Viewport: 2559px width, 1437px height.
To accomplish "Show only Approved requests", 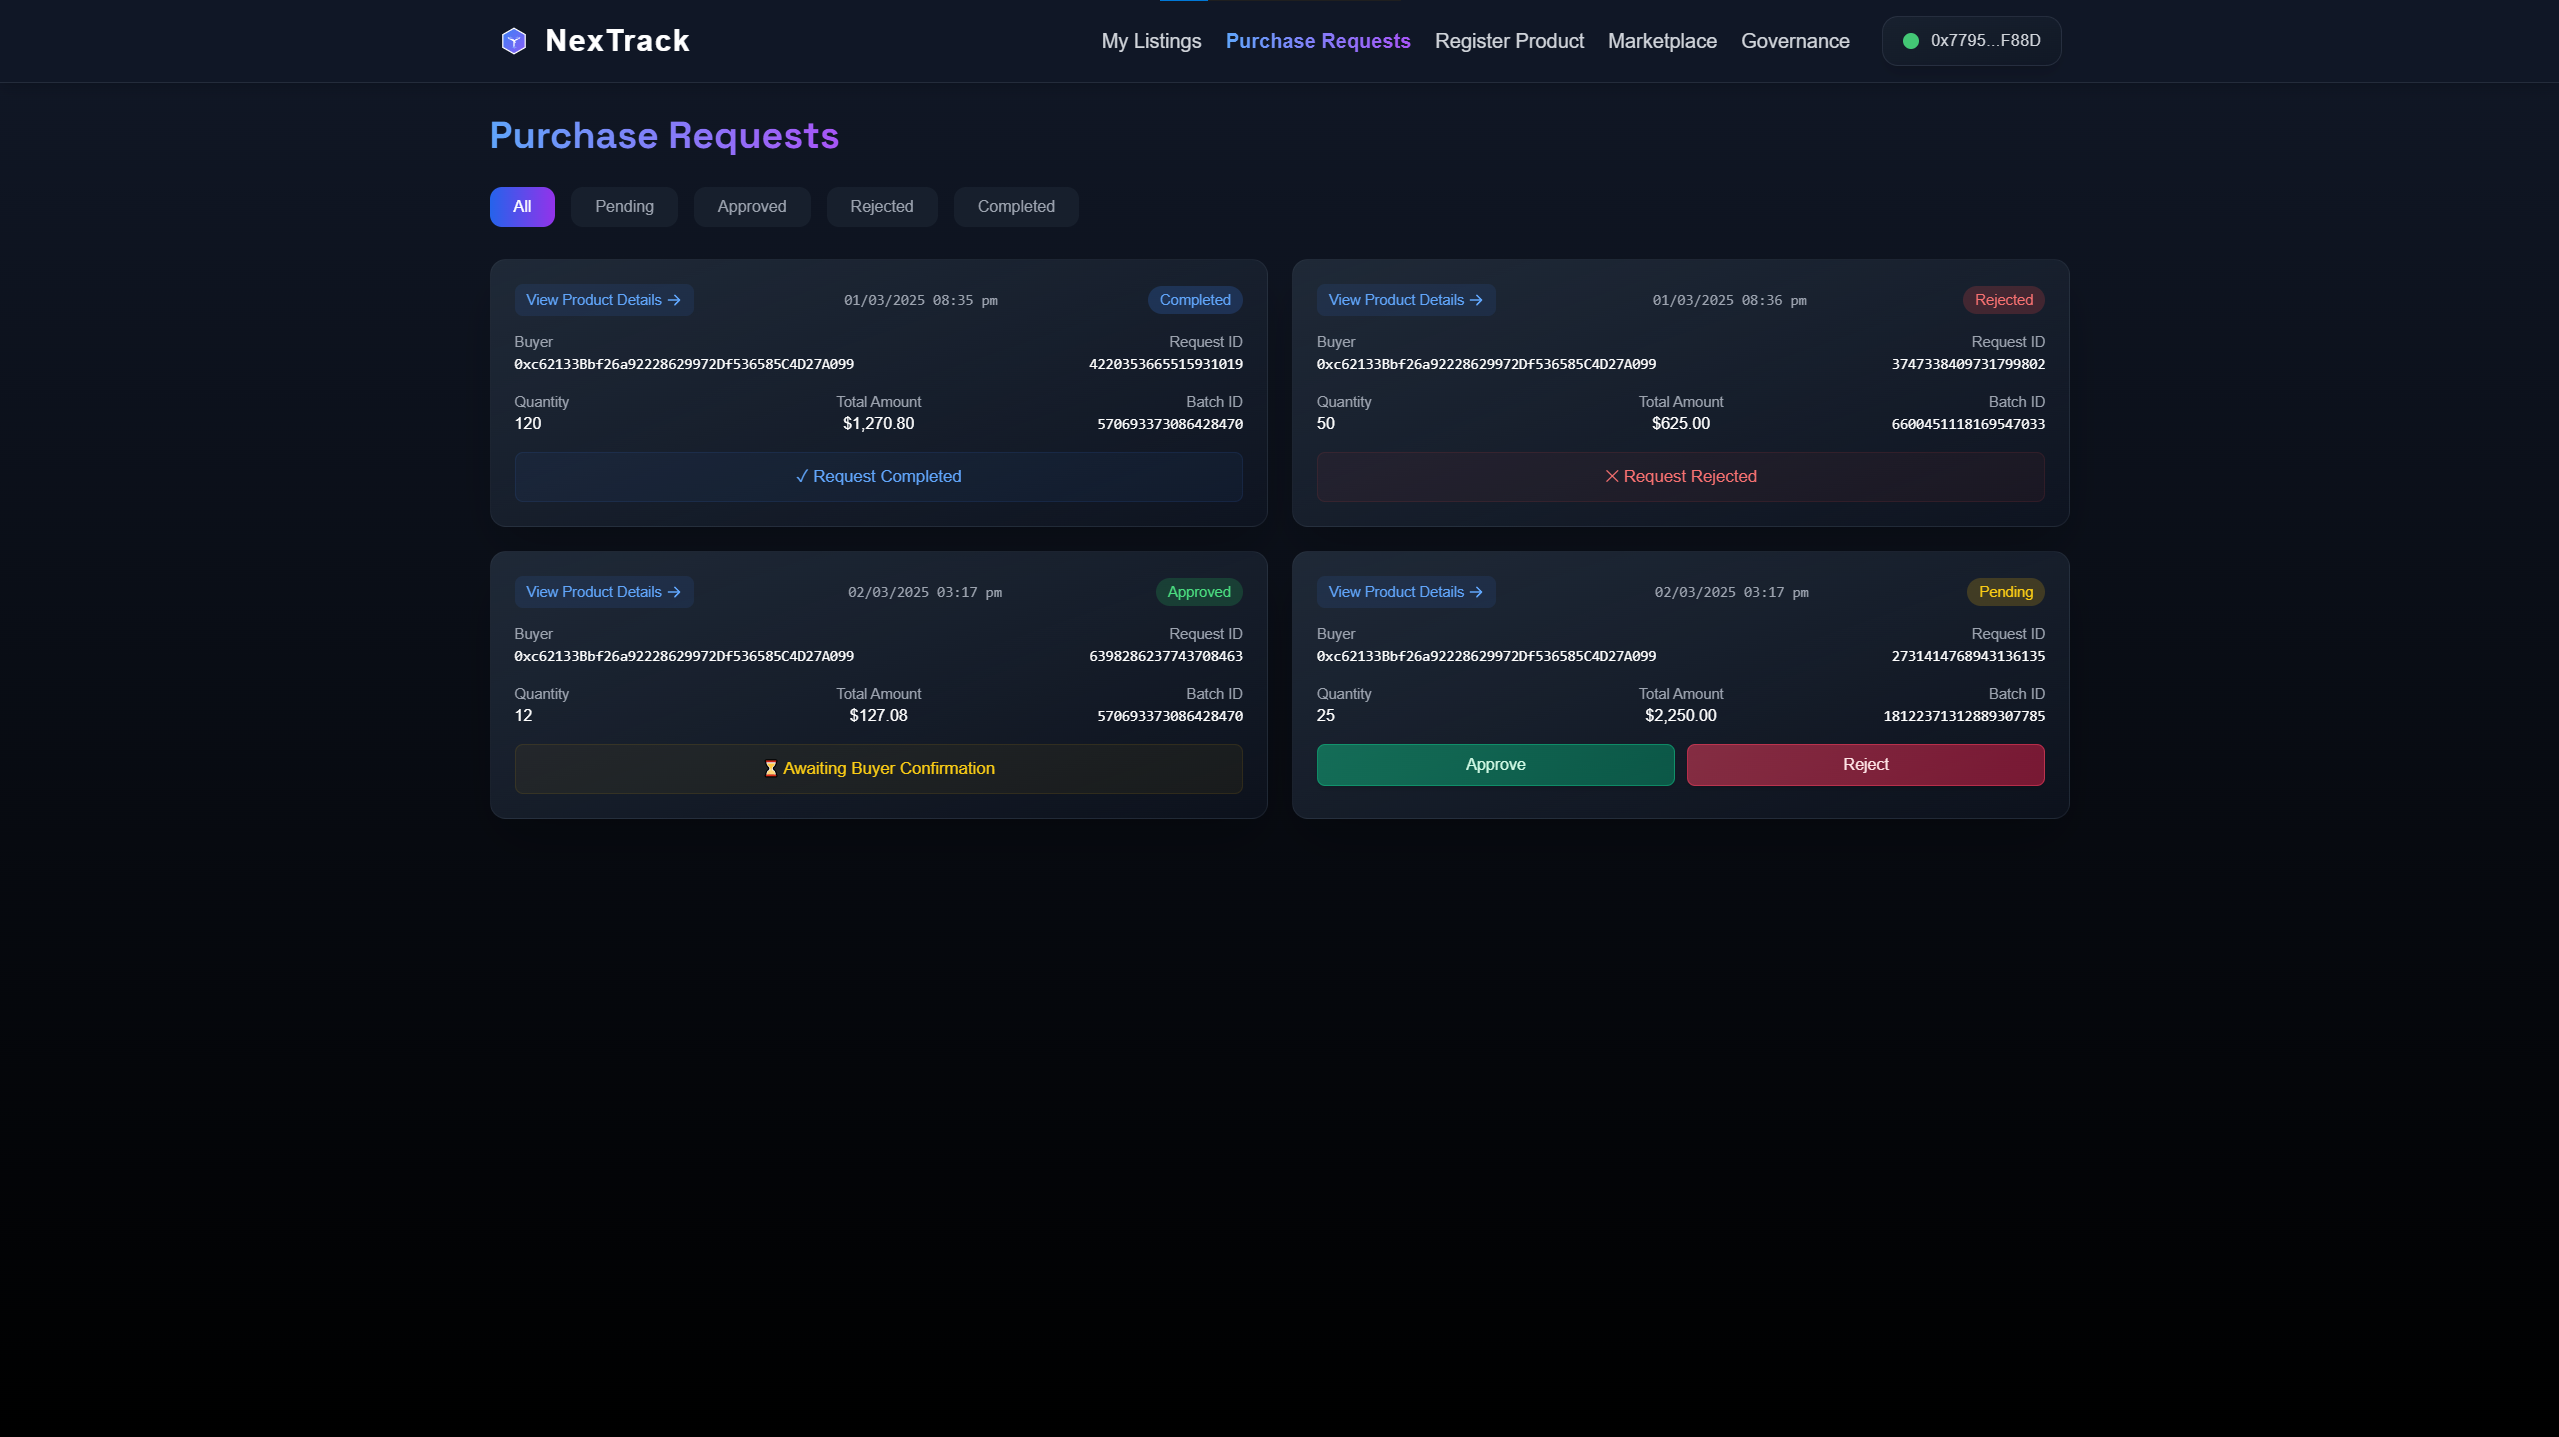I will click(752, 207).
